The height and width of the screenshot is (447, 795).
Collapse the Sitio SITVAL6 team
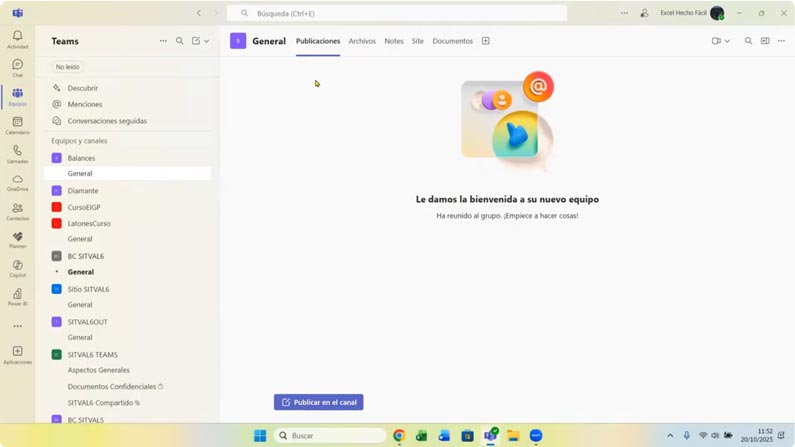[88, 289]
